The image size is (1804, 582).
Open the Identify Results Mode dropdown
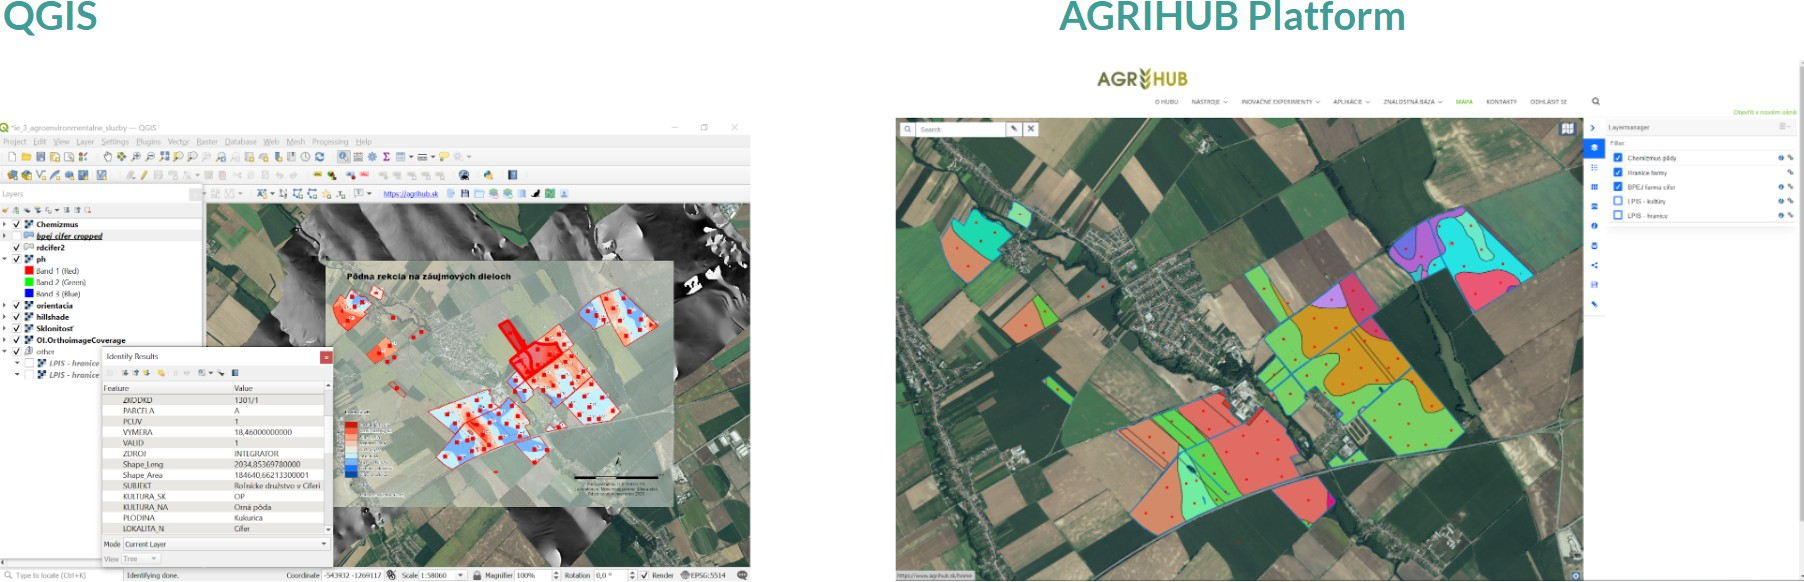pos(225,544)
